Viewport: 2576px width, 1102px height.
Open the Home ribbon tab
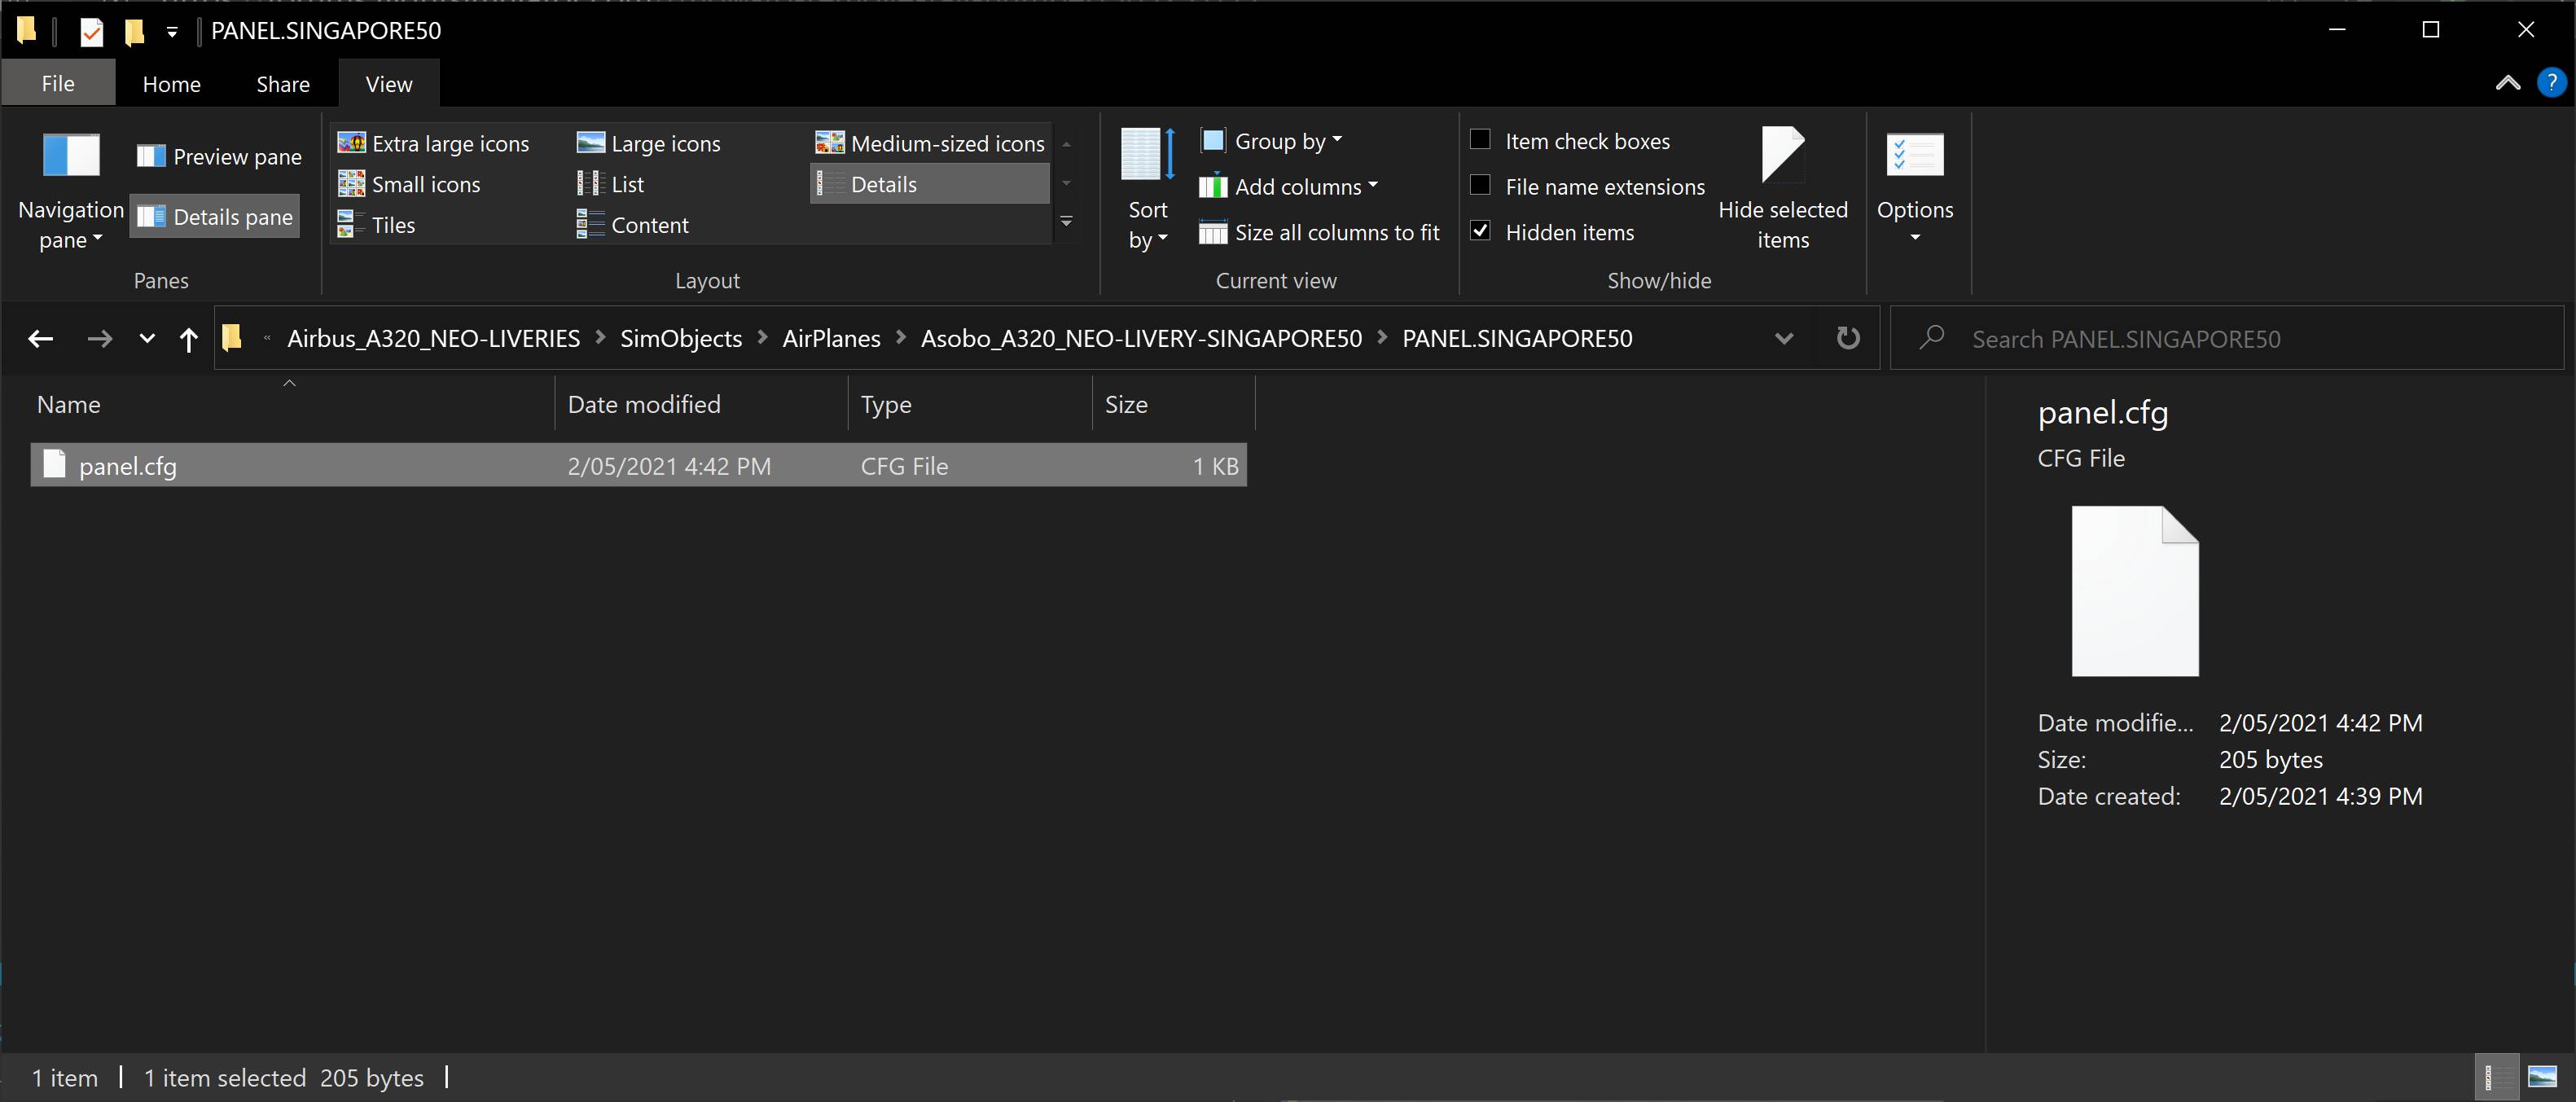(x=171, y=84)
